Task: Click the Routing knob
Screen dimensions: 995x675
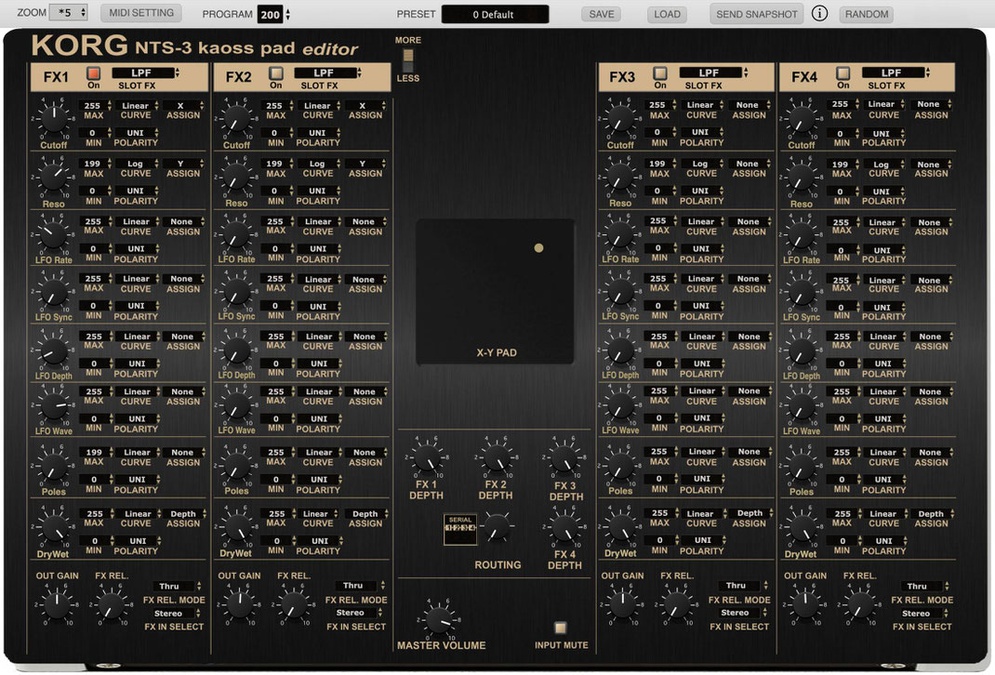Action: 496,526
